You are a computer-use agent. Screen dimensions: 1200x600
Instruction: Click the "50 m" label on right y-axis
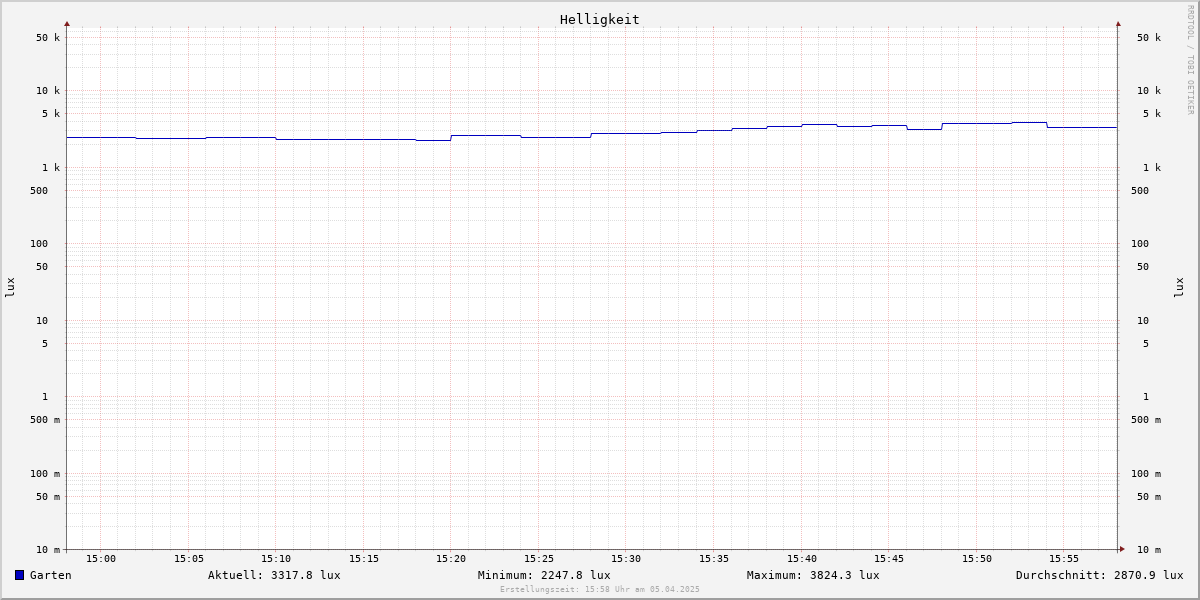1149,497
